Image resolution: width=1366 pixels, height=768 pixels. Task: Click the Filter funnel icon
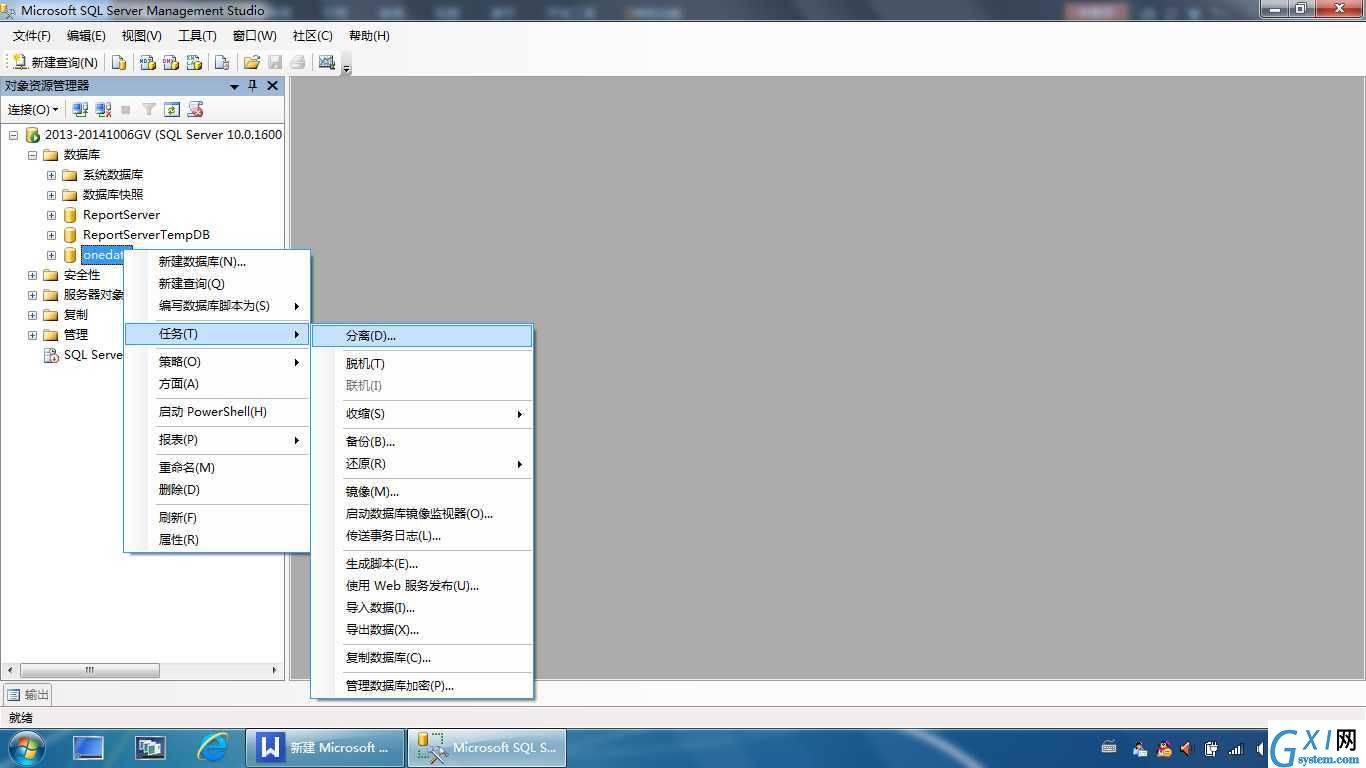pos(149,109)
